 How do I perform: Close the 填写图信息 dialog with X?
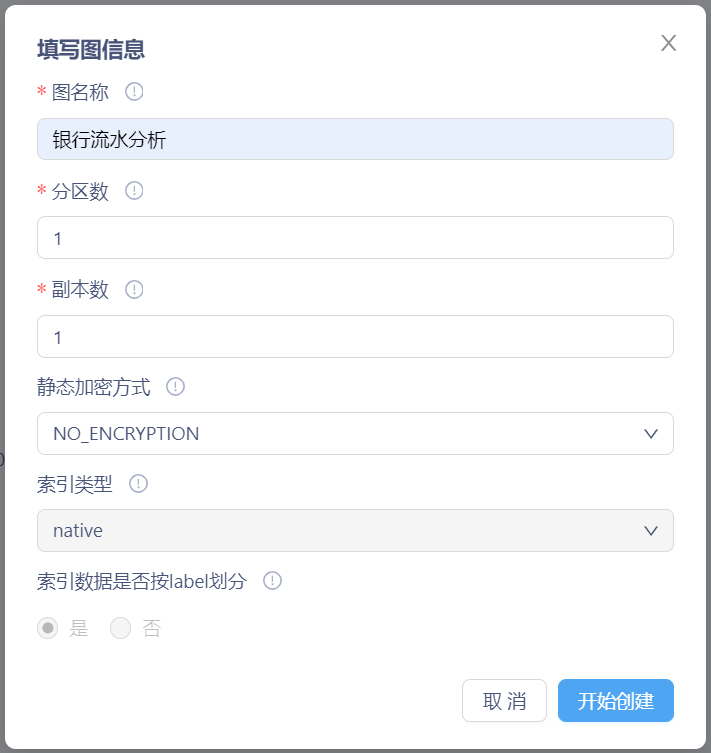669,43
